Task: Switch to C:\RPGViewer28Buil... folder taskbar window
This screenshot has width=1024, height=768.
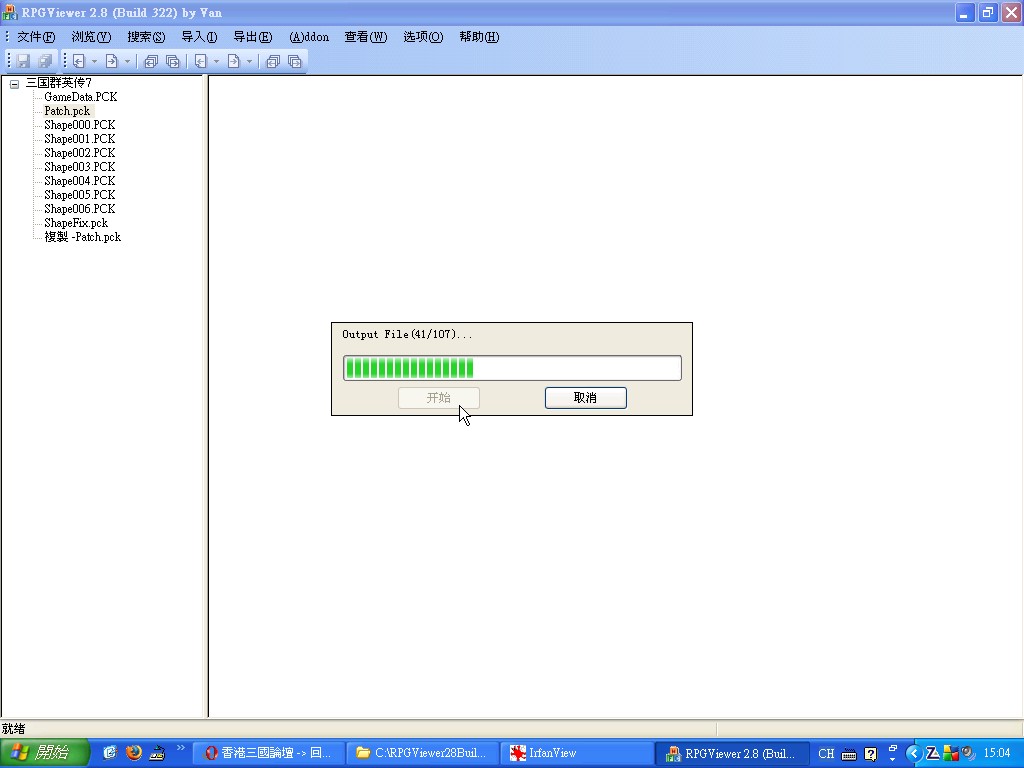Action: pyautogui.click(x=422, y=753)
